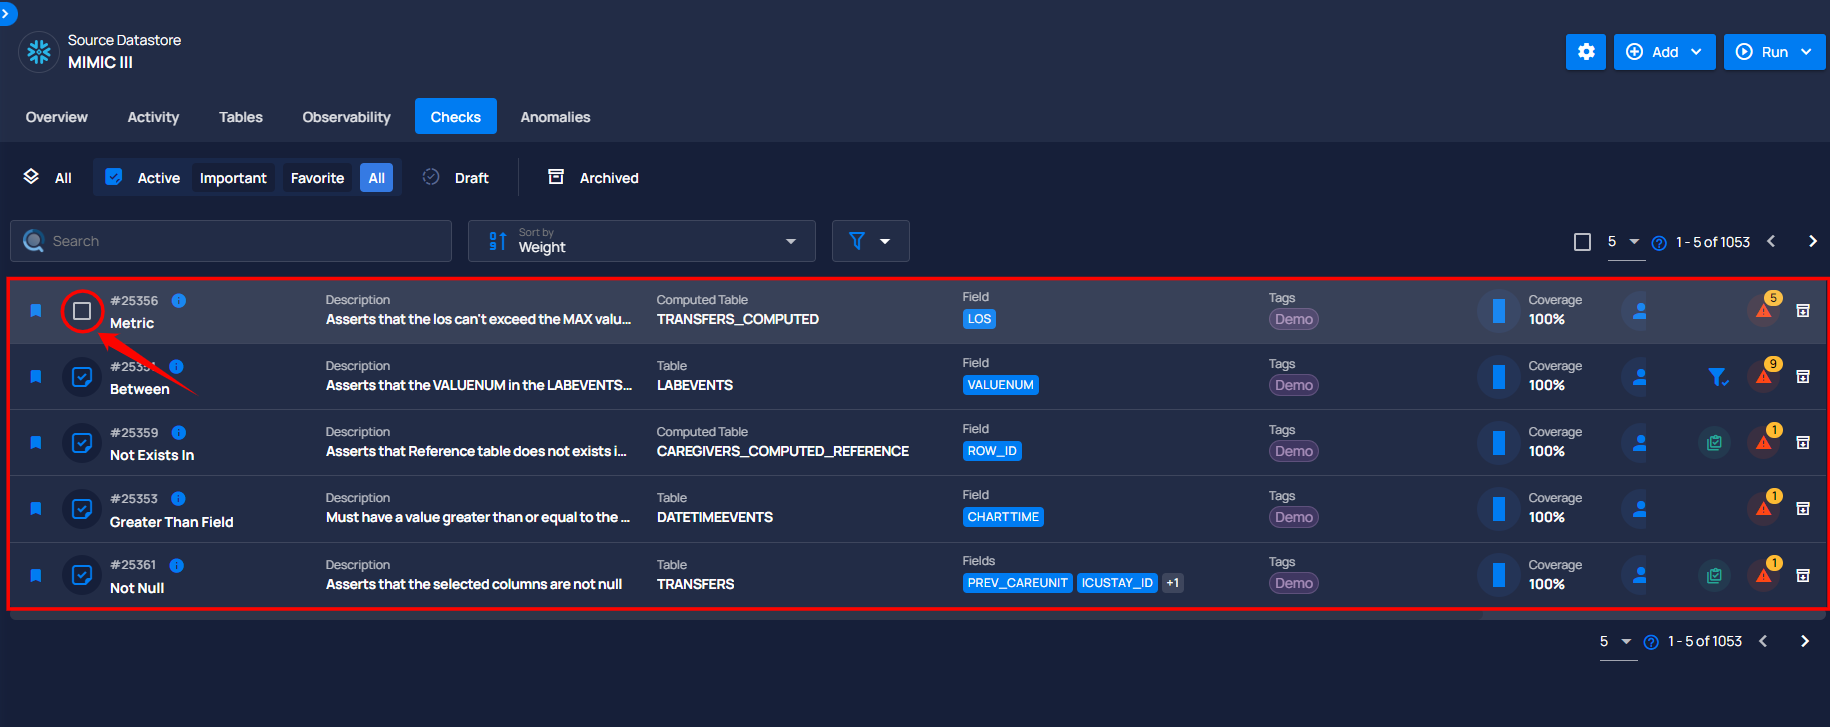This screenshot has height=727, width=1830.
Task: Click the Snowflake datastore logo
Action: pyautogui.click(x=39, y=51)
